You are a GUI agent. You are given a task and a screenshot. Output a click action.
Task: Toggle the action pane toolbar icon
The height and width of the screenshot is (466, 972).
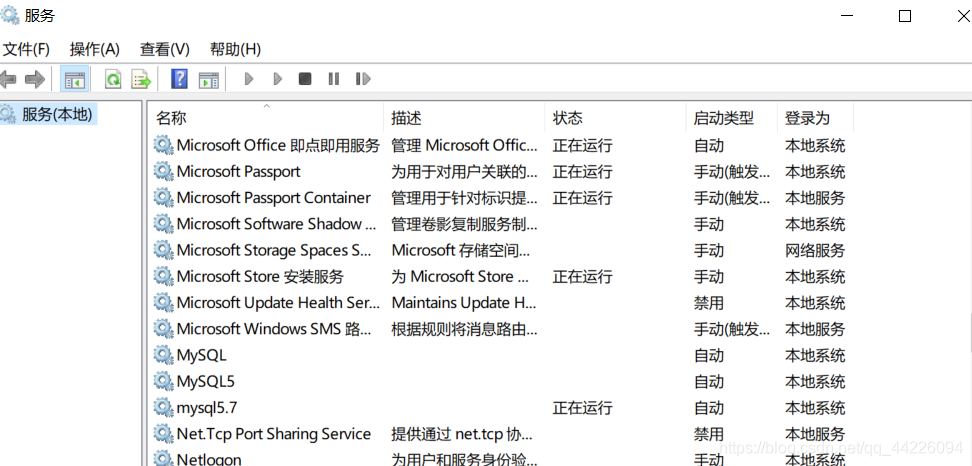[x=209, y=80]
